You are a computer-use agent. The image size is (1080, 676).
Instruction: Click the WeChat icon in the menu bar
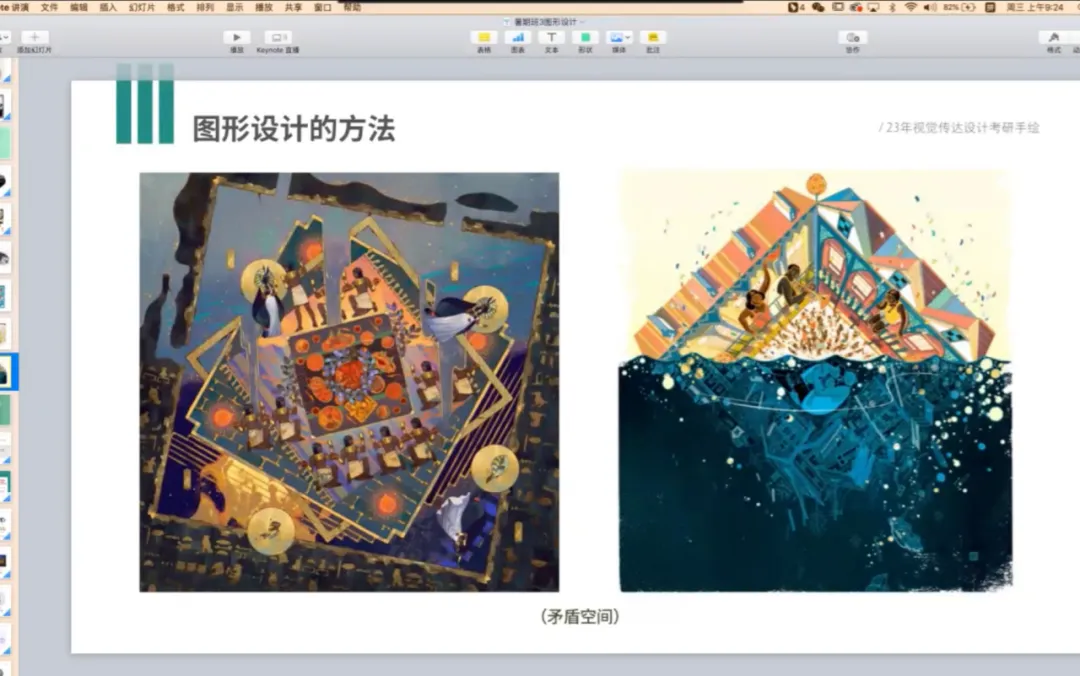(x=818, y=7)
